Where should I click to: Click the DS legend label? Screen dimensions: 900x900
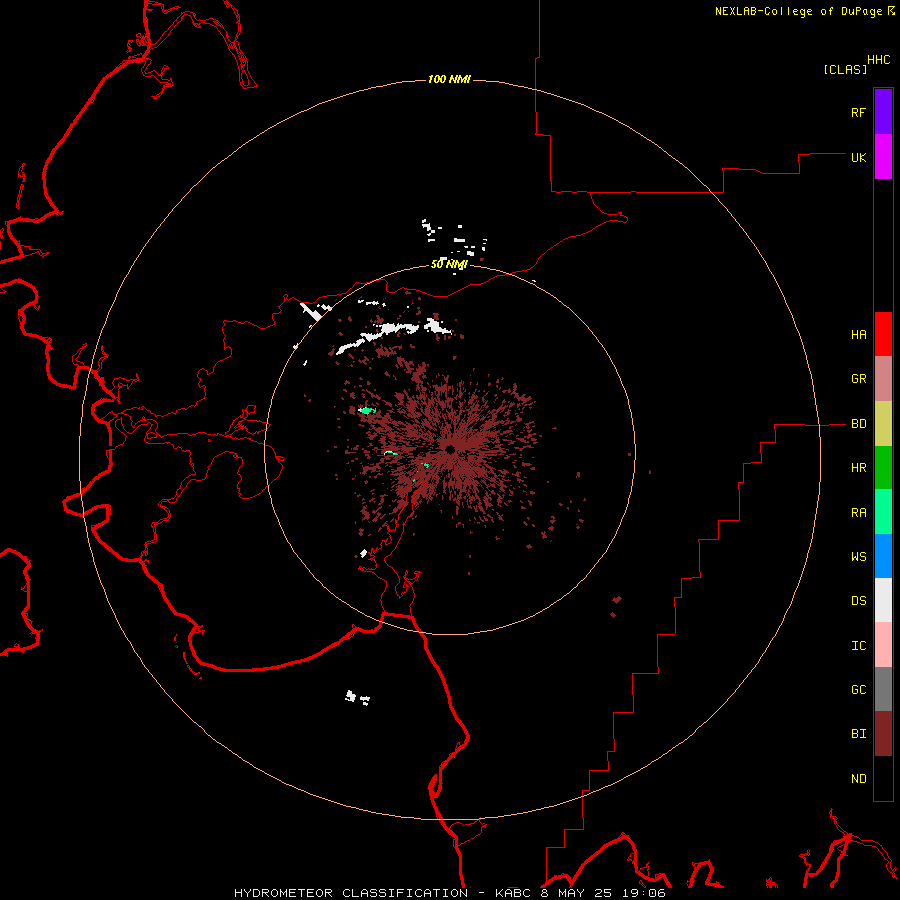pos(858,601)
